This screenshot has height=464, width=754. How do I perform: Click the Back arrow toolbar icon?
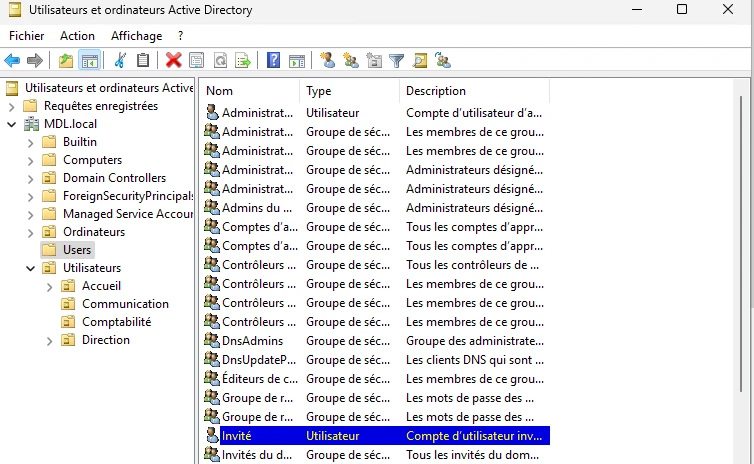click(x=12, y=61)
